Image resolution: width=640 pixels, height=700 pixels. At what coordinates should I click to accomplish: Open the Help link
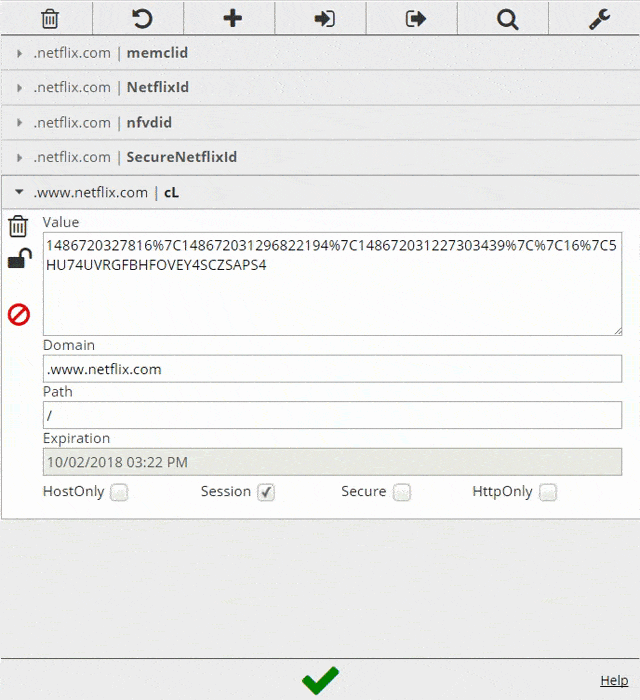(x=614, y=680)
